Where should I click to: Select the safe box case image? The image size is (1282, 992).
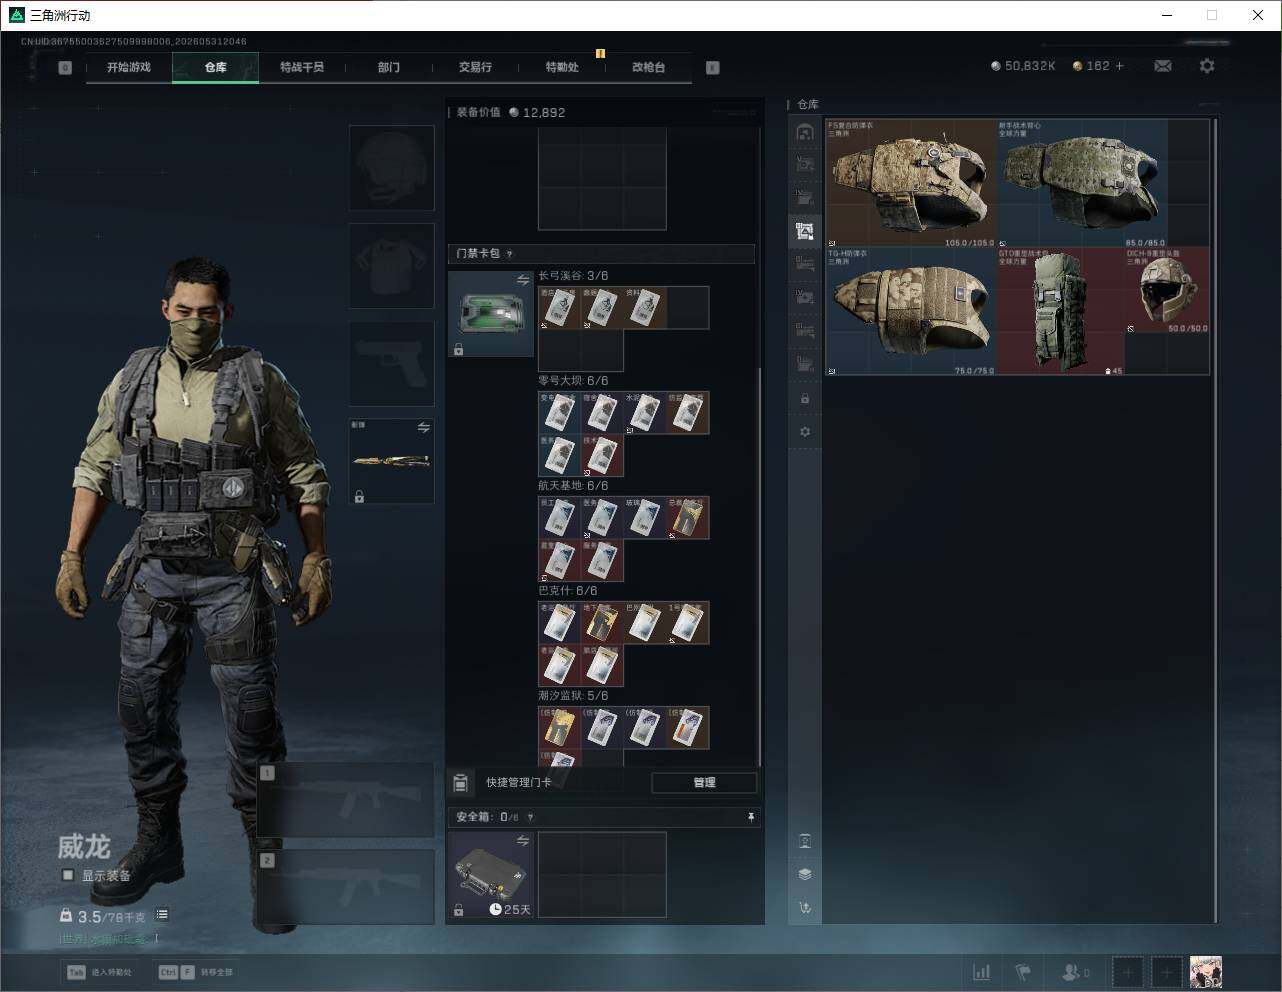tap(491, 875)
